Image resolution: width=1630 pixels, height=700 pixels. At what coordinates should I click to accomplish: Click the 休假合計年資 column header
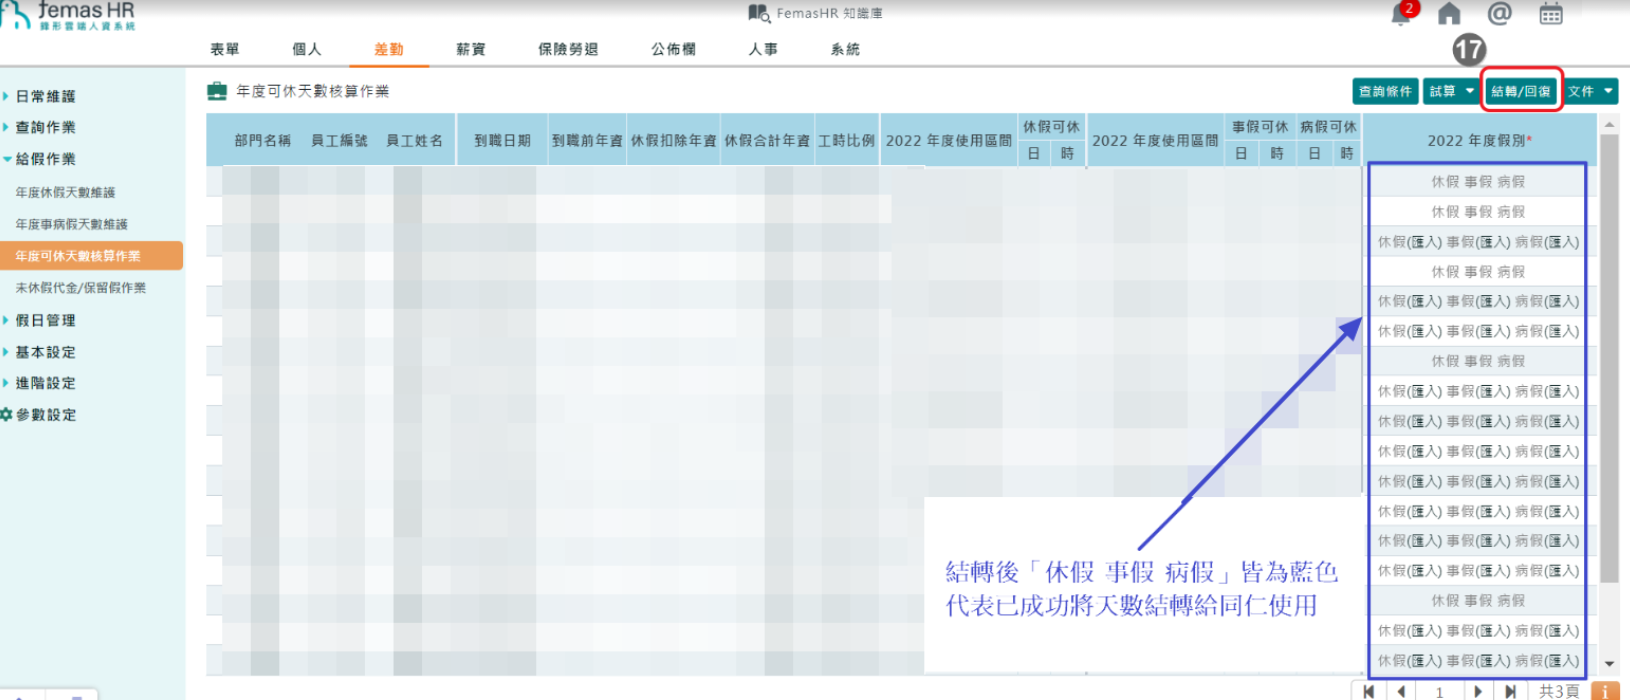(767, 140)
